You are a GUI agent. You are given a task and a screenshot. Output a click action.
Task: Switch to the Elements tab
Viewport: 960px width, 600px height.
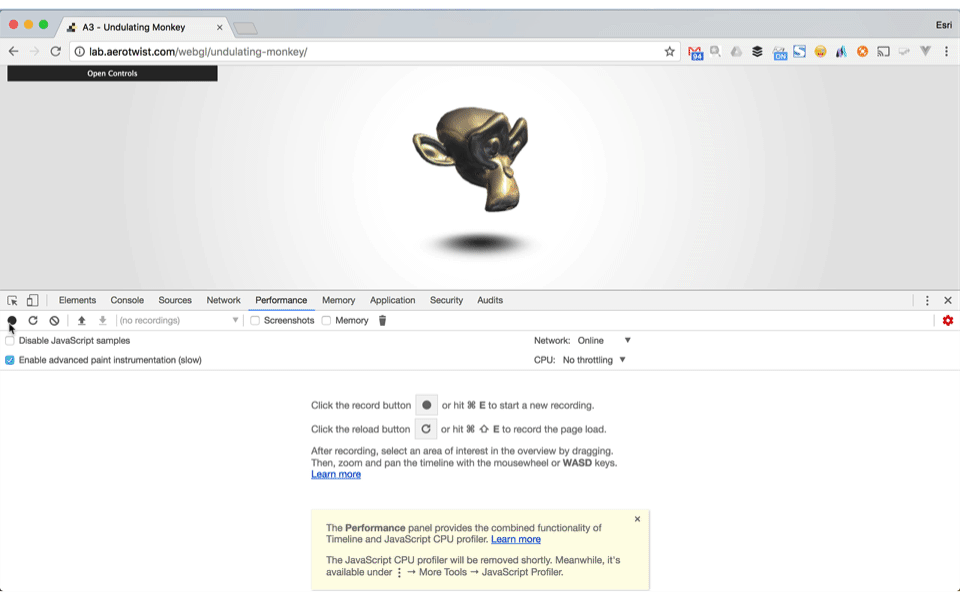click(x=77, y=300)
